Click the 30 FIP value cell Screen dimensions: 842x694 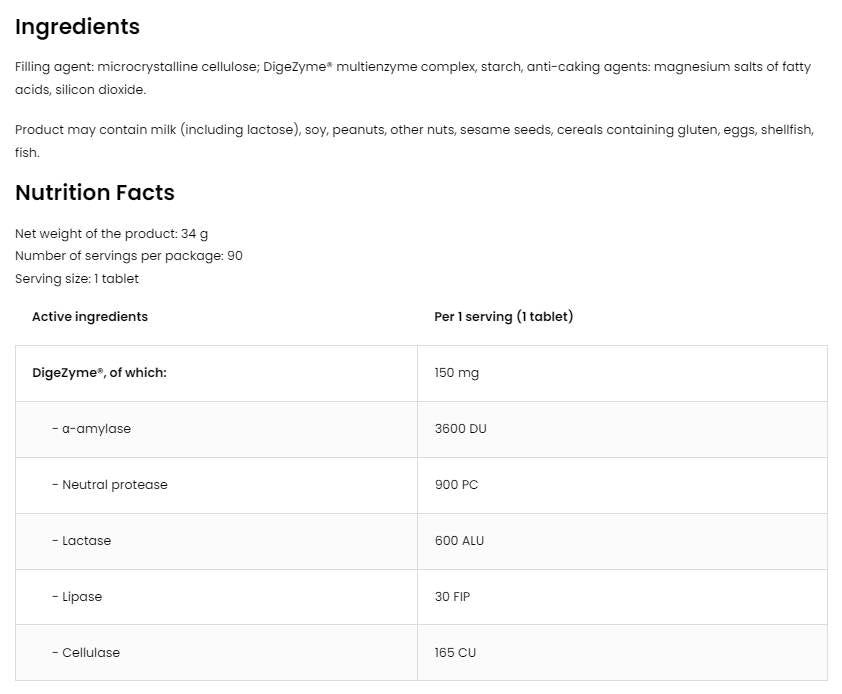[452, 597]
